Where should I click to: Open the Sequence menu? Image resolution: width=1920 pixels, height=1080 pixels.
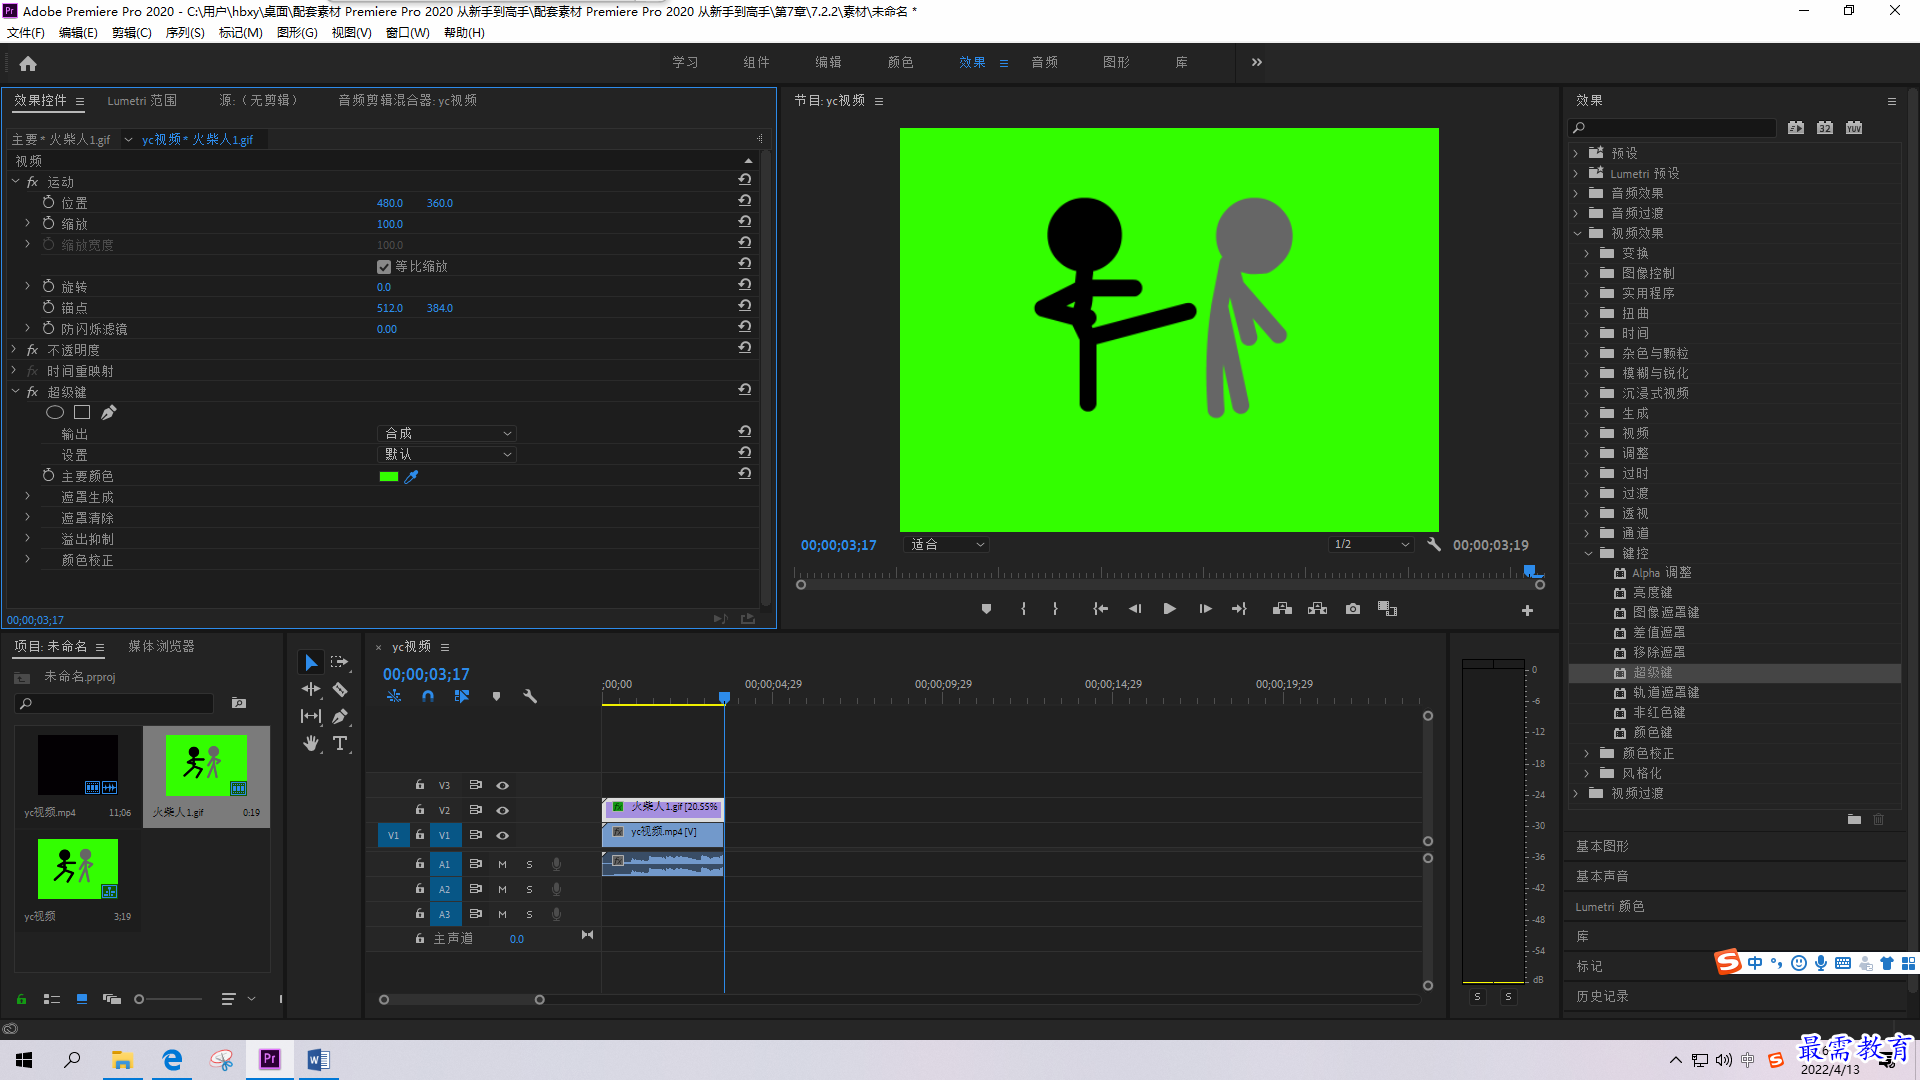pos(185,33)
